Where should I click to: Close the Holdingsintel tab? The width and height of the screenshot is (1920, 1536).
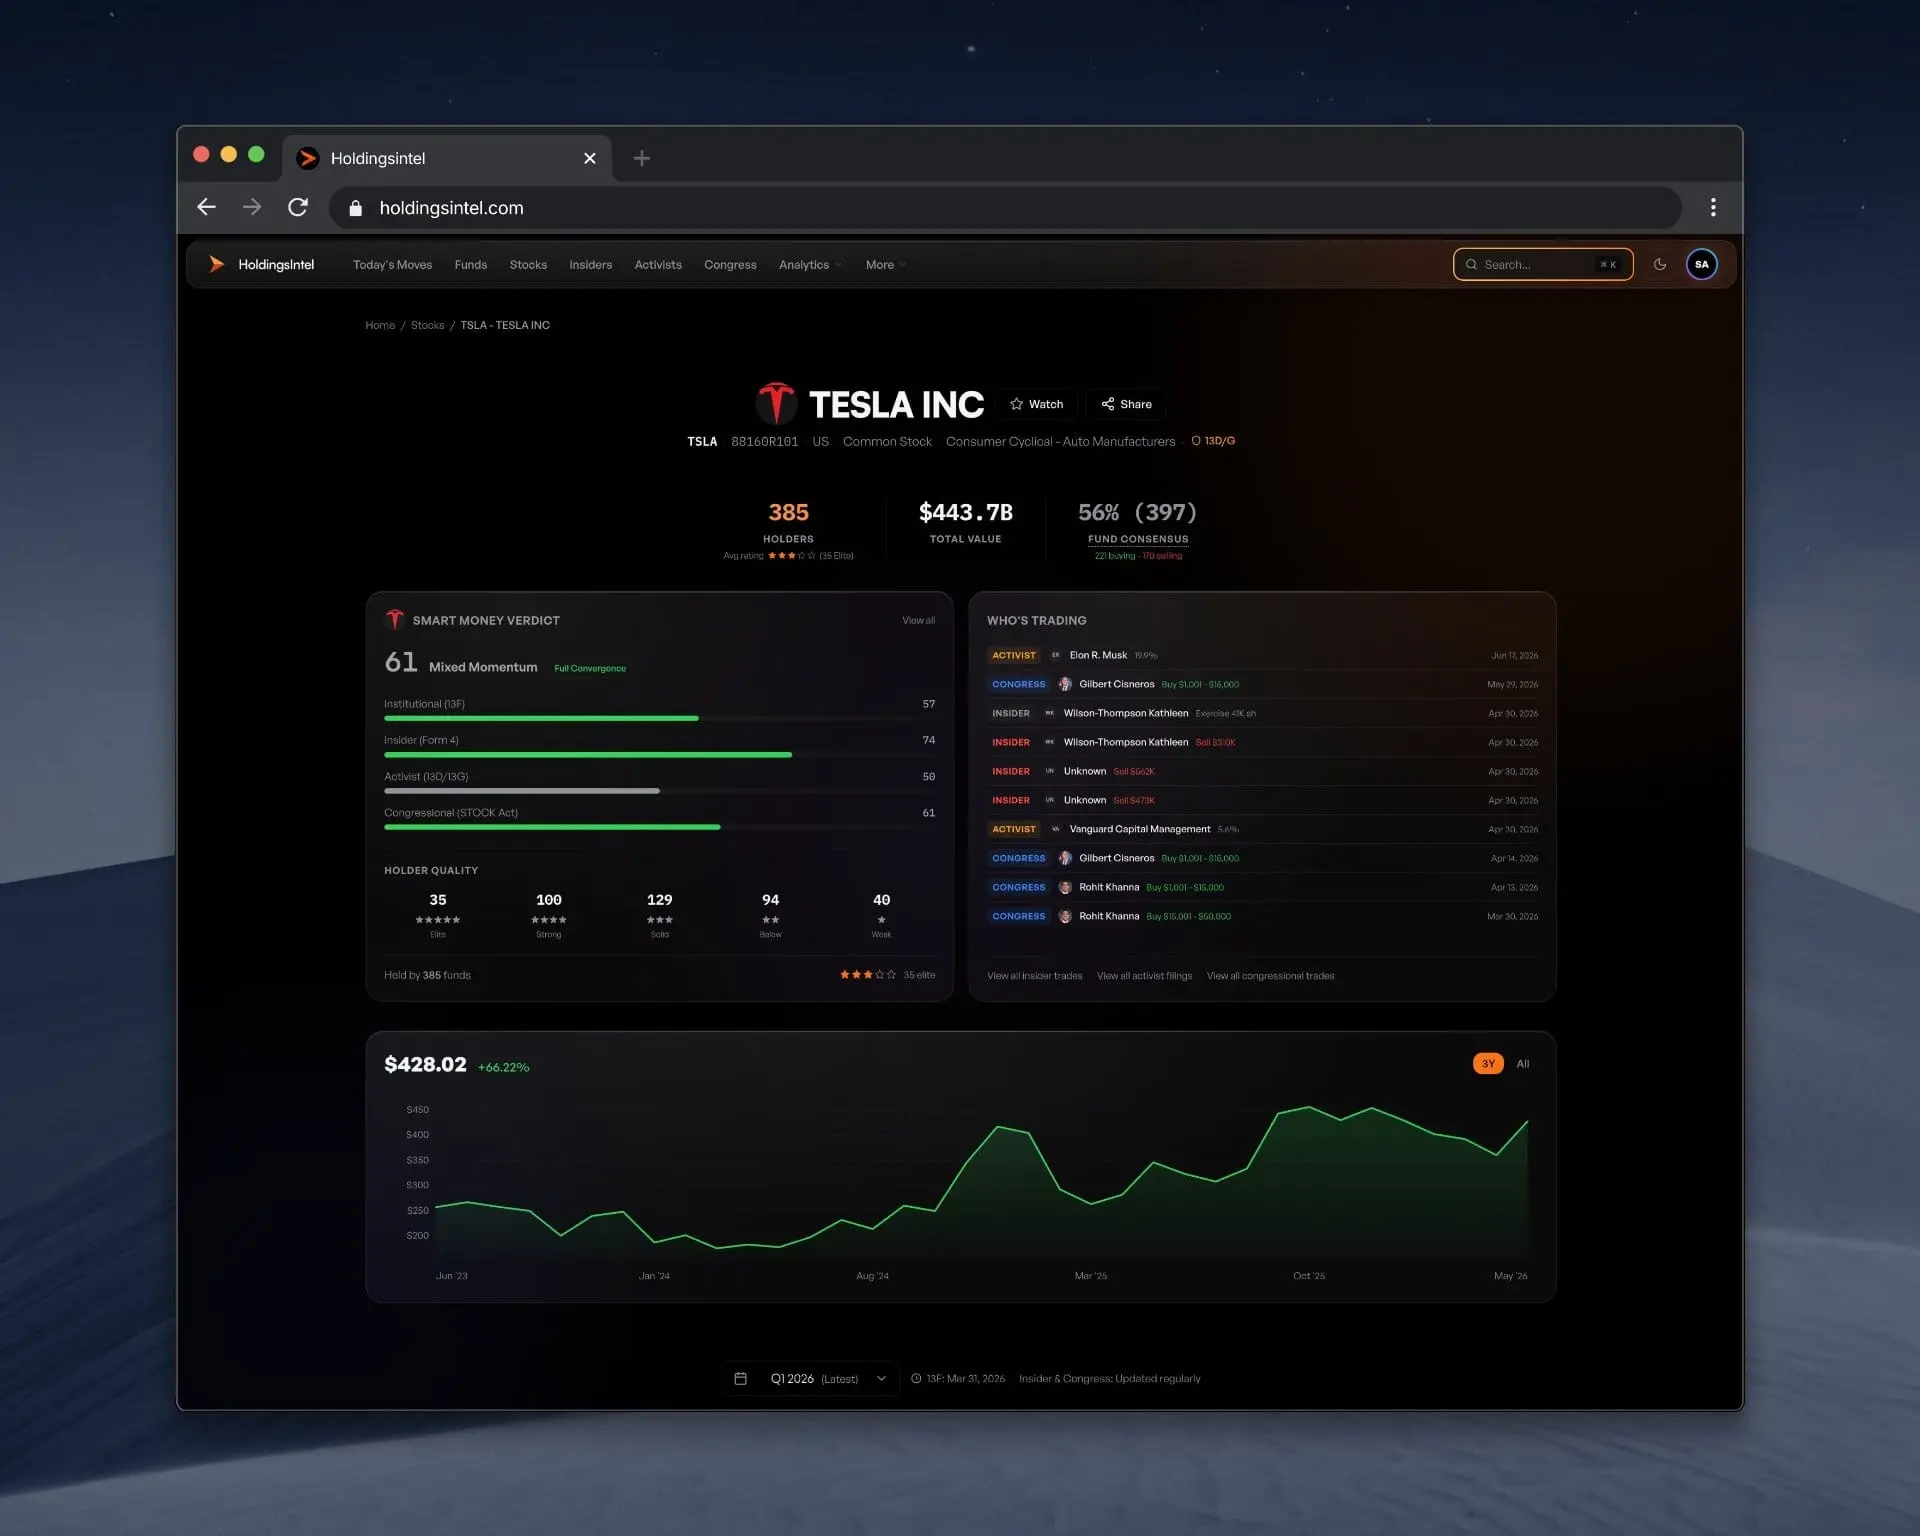[x=590, y=158]
